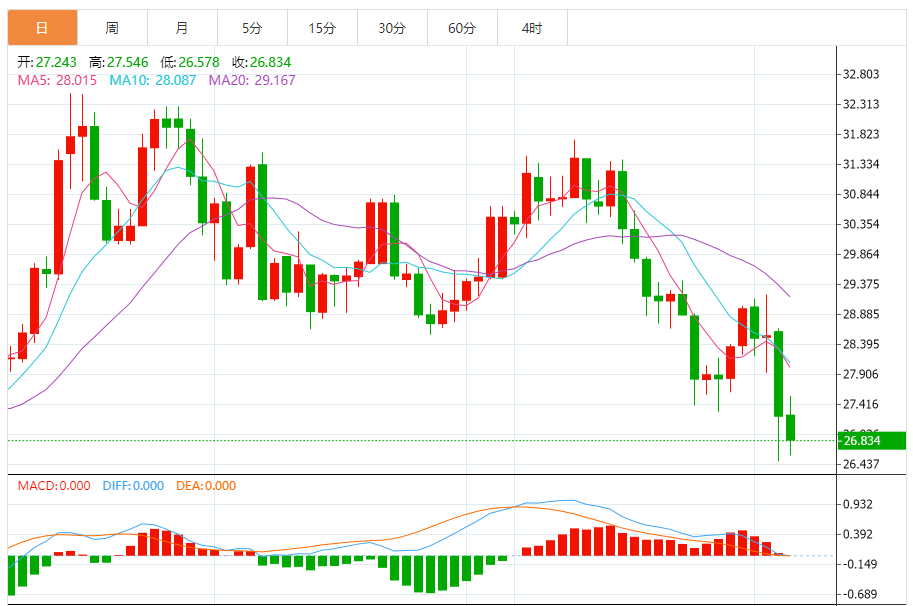Viewport: 913px width, 606px height.
Task: Click the 29.375 price axis label
Action: pos(861,284)
